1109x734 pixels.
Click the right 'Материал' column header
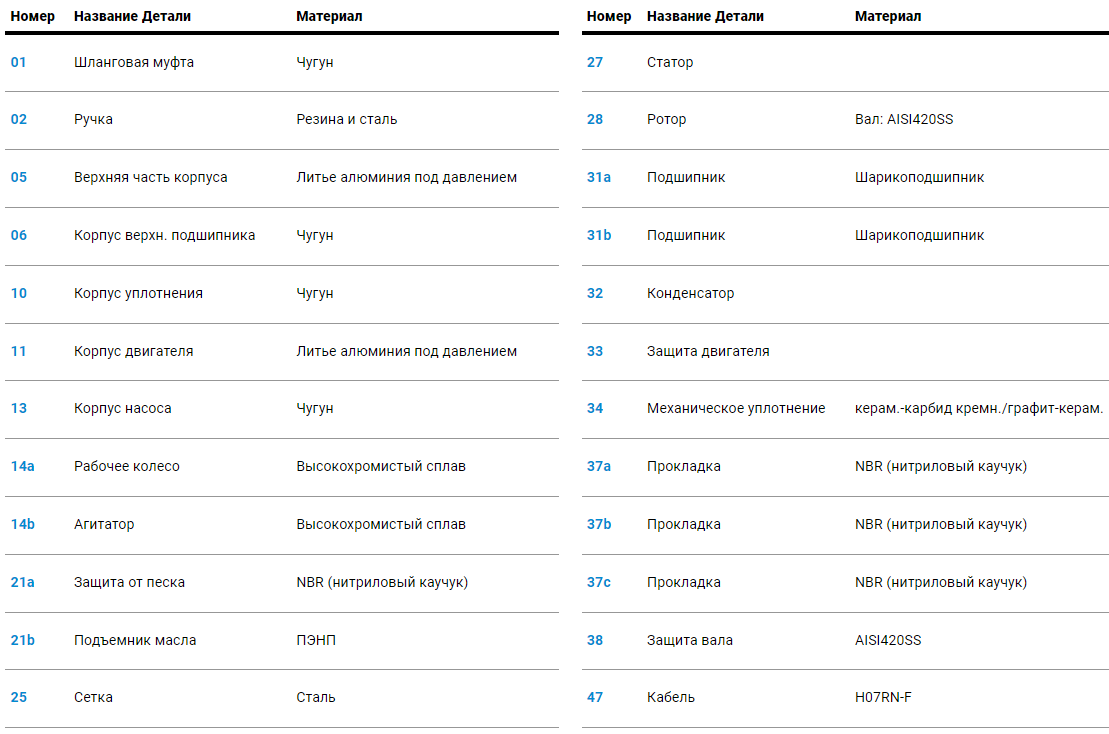888,16
